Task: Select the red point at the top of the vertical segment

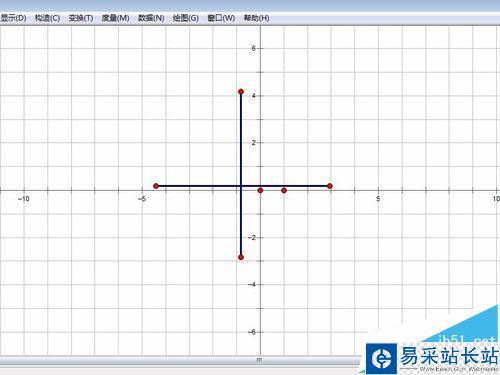Action: [241, 92]
